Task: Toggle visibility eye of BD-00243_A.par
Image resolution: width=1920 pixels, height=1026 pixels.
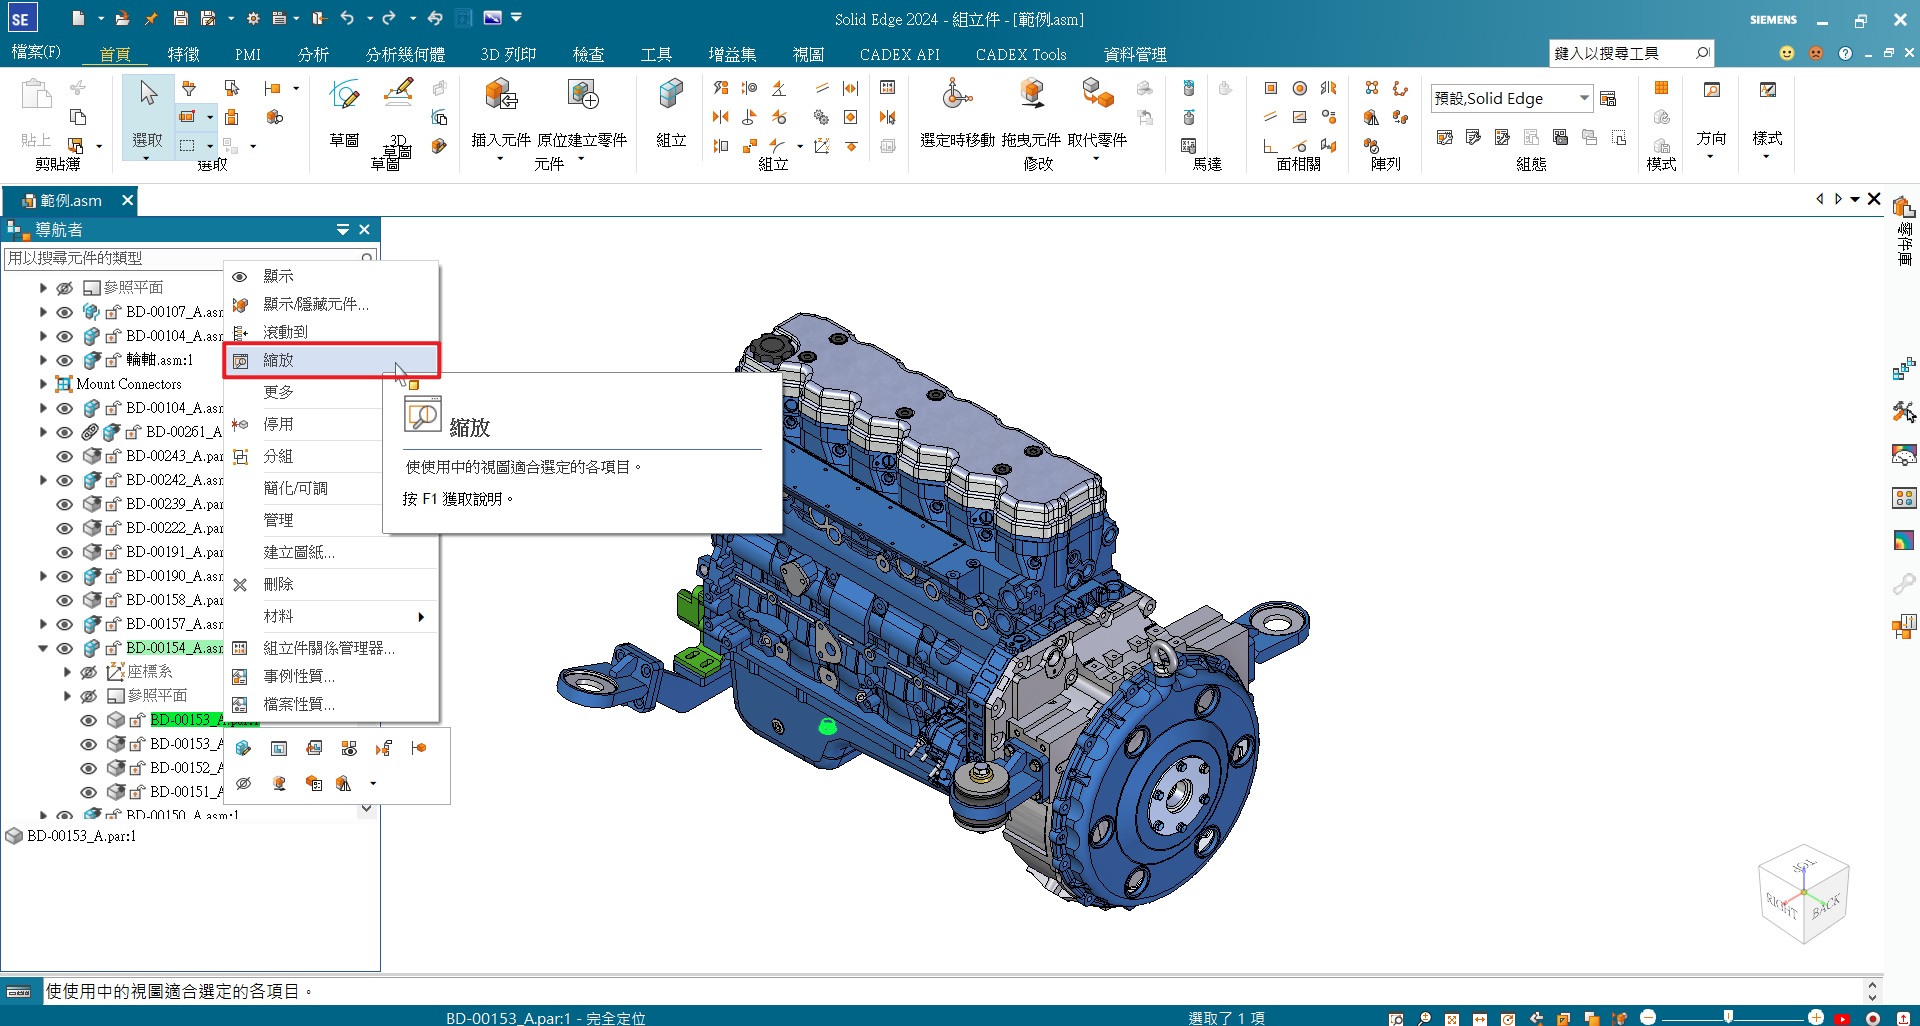Action: click(65, 456)
